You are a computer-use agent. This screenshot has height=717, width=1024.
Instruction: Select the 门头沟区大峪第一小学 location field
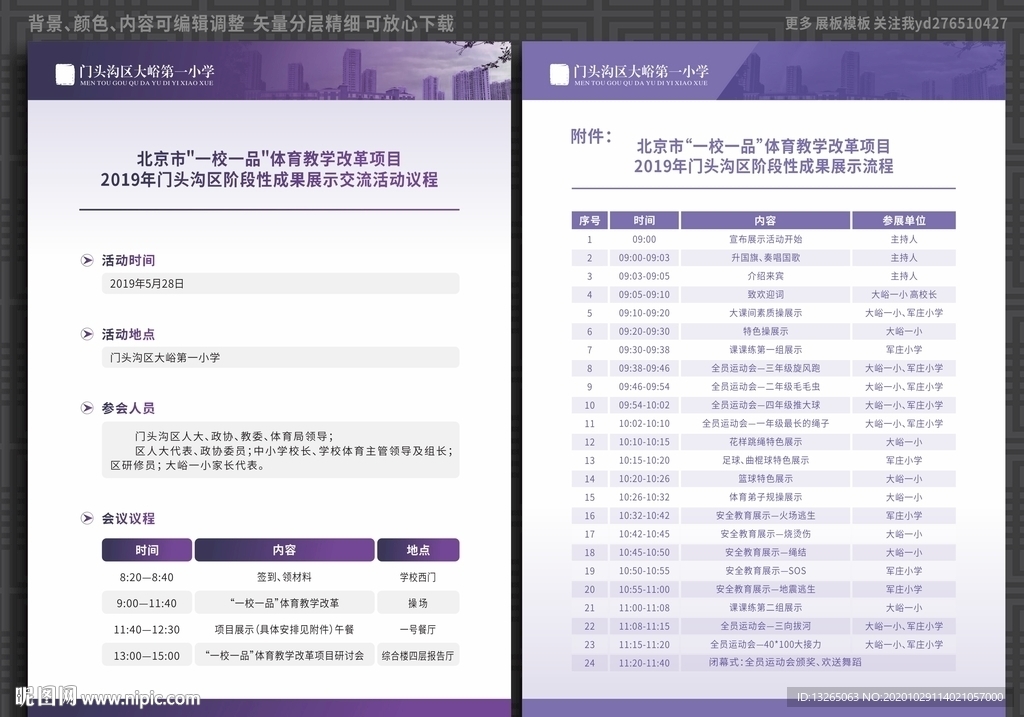280,357
